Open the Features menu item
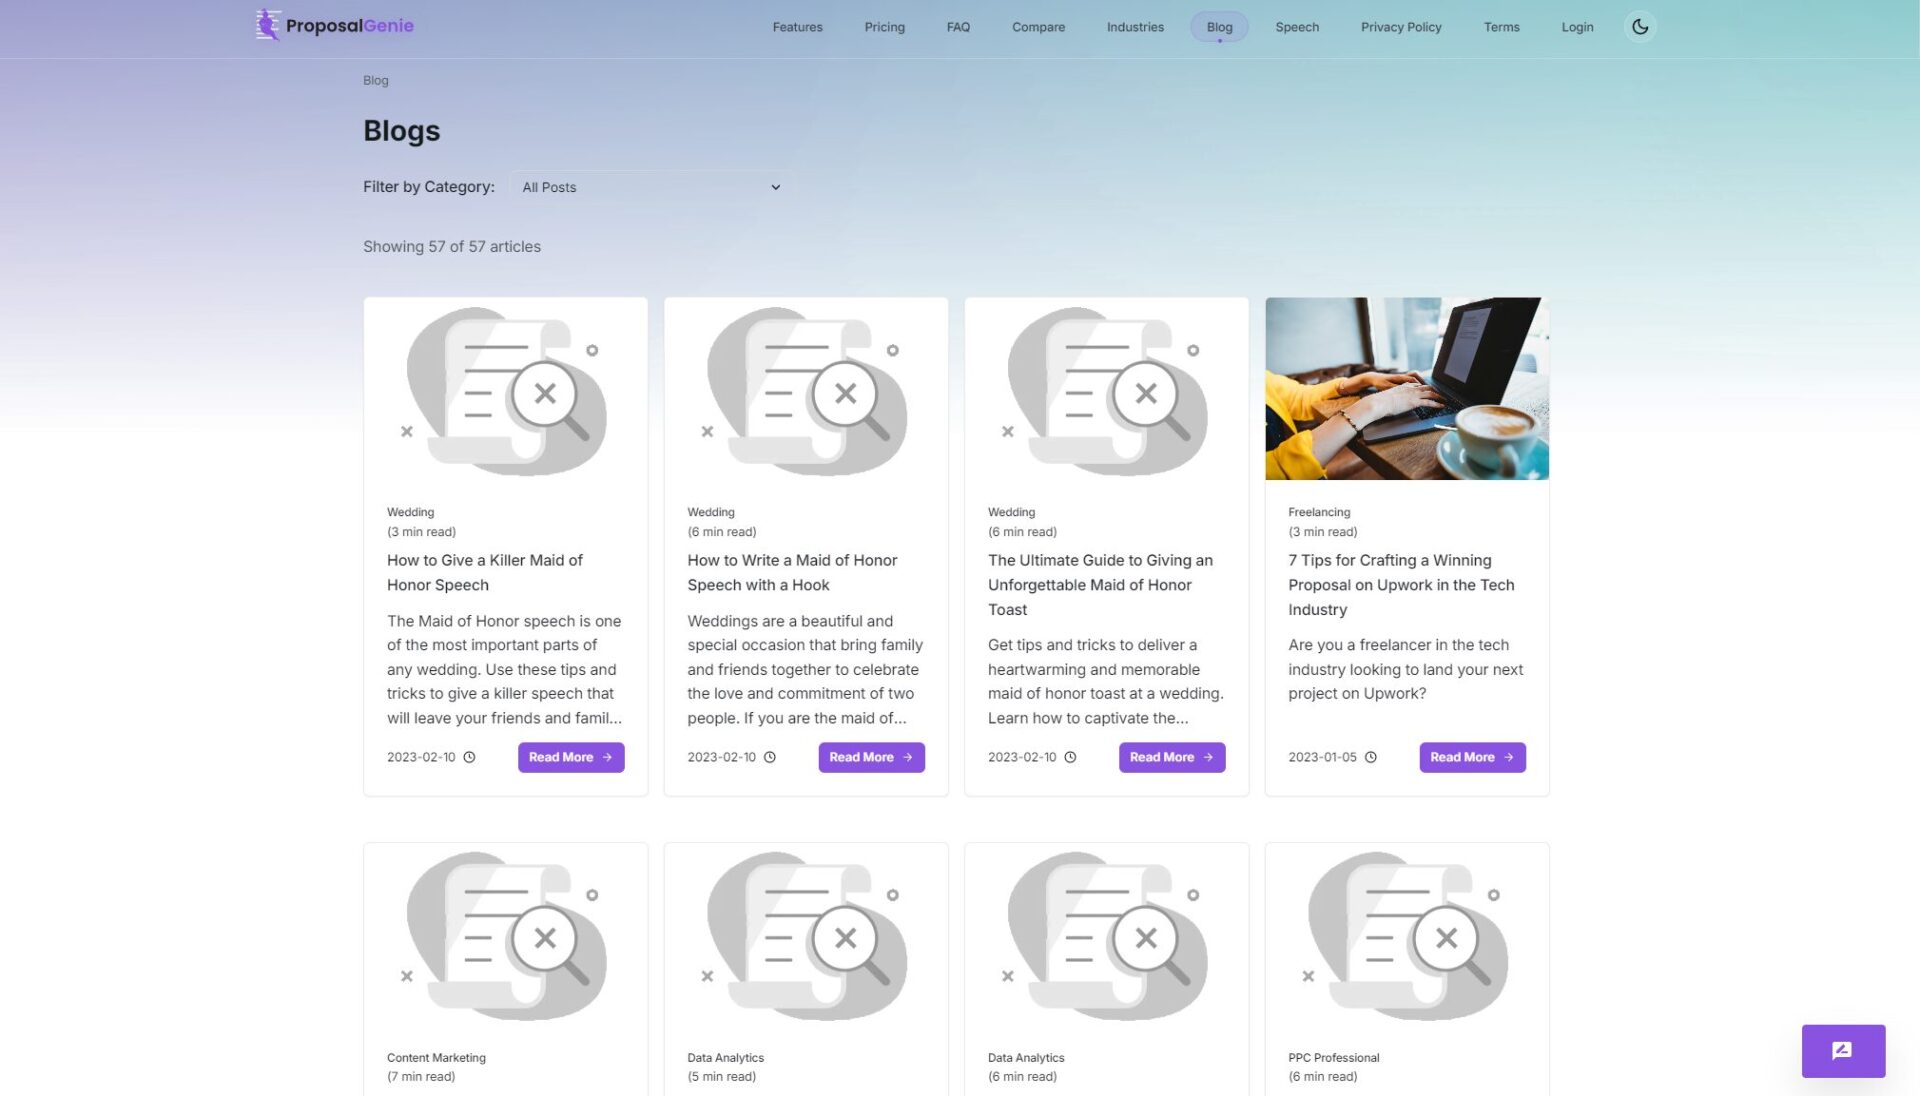 (x=797, y=27)
